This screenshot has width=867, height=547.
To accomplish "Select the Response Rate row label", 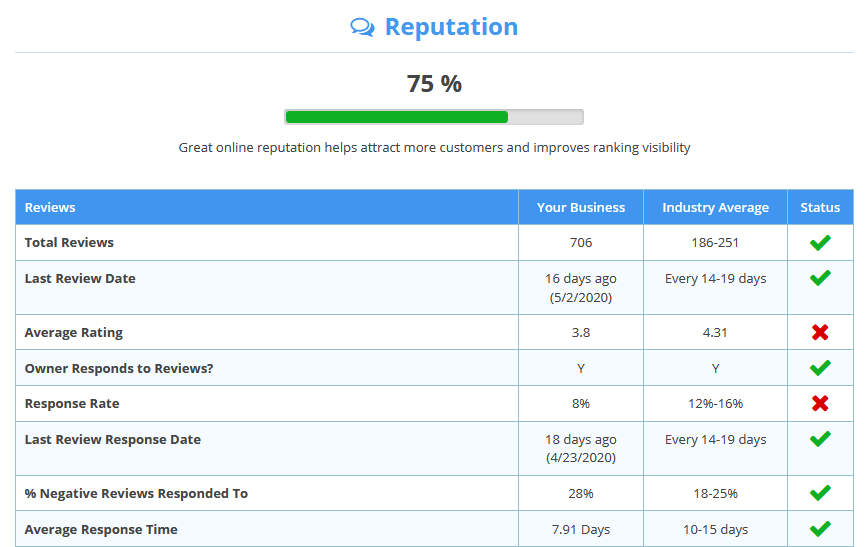I will [x=72, y=404].
